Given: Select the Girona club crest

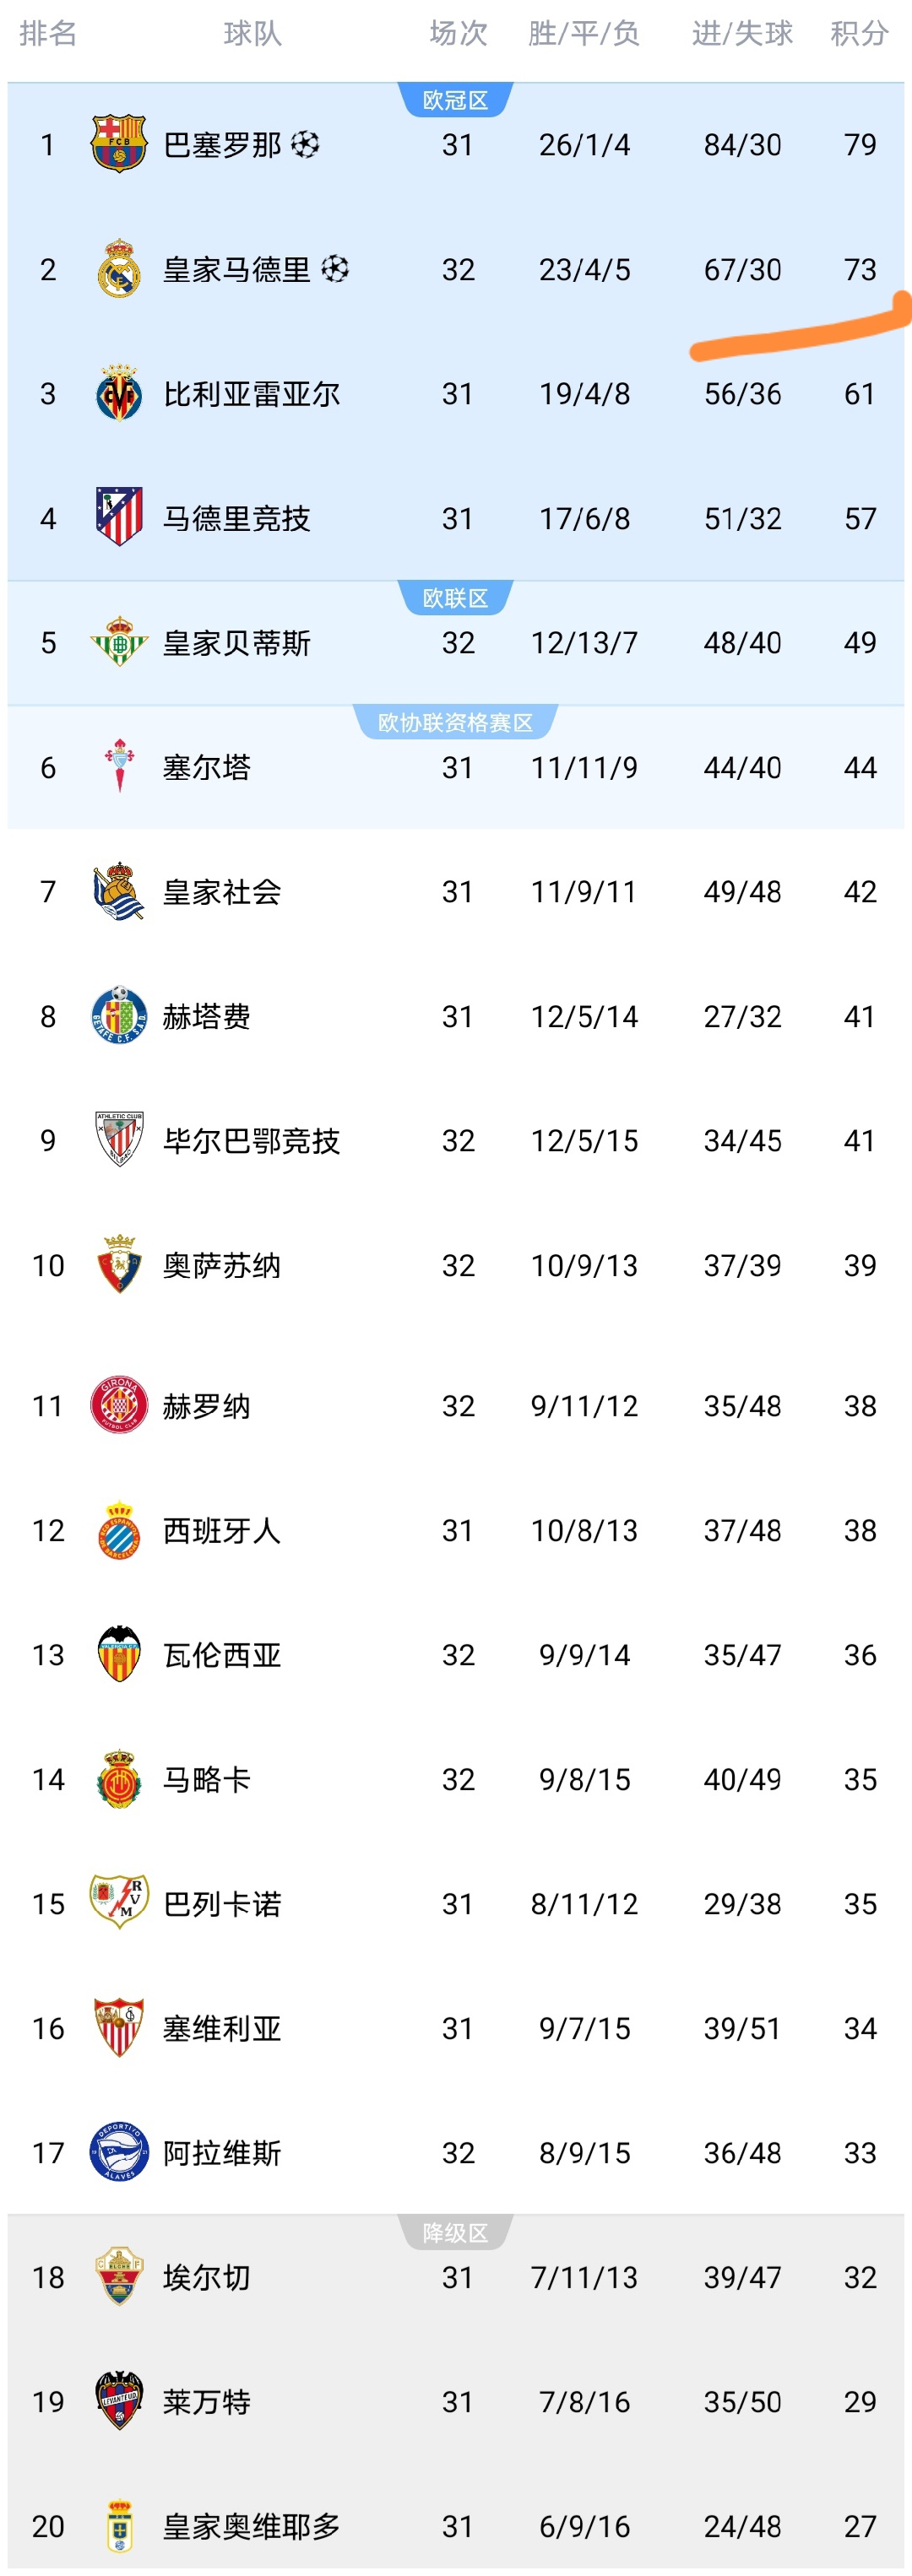Looking at the screenshot, I should (119, 1405).
